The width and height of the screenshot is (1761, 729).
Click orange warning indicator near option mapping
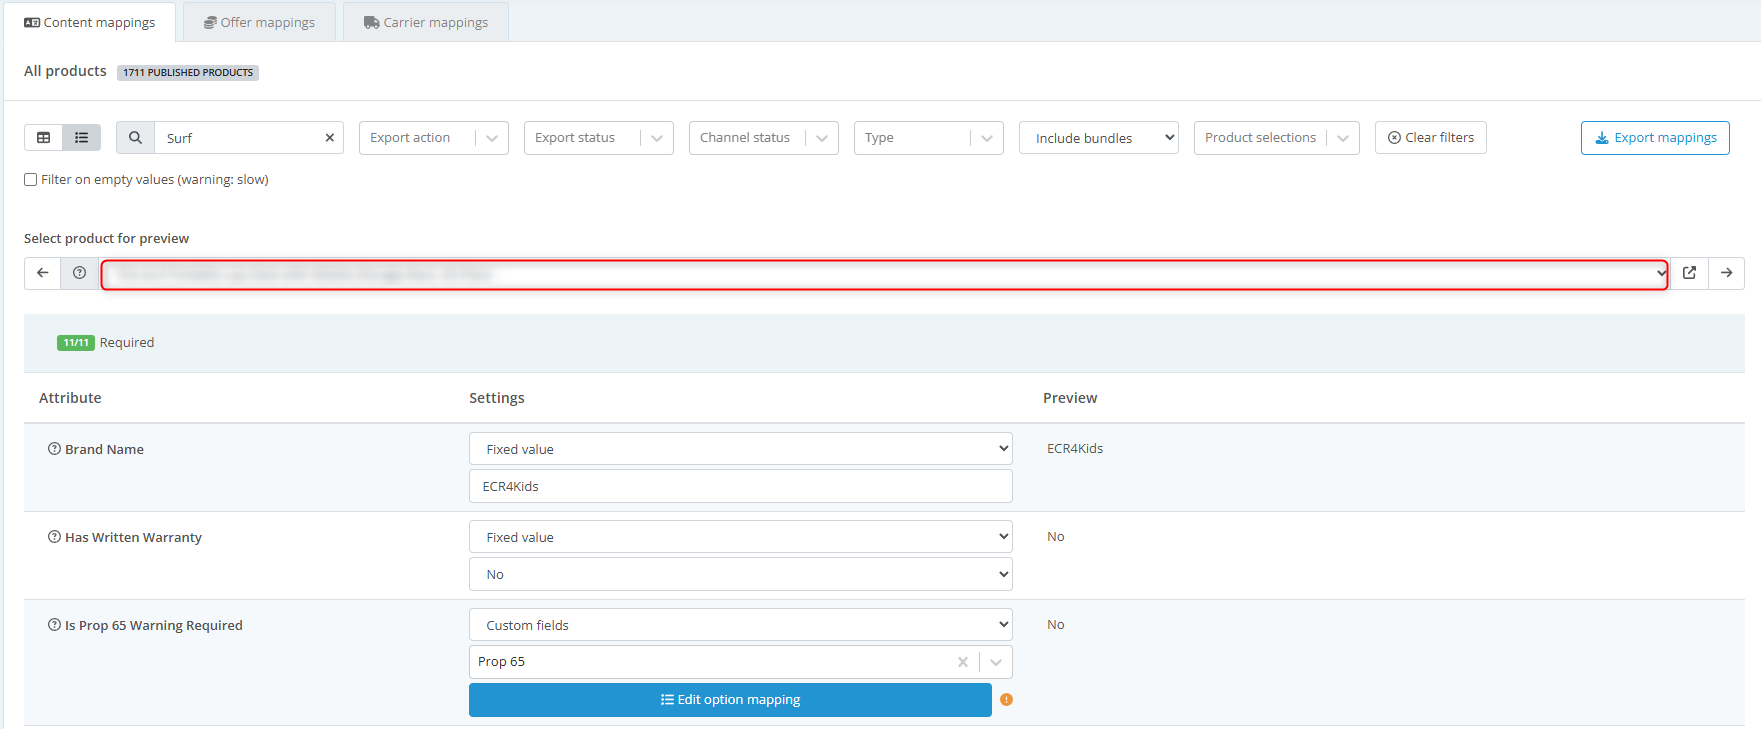click(1006, 700)
